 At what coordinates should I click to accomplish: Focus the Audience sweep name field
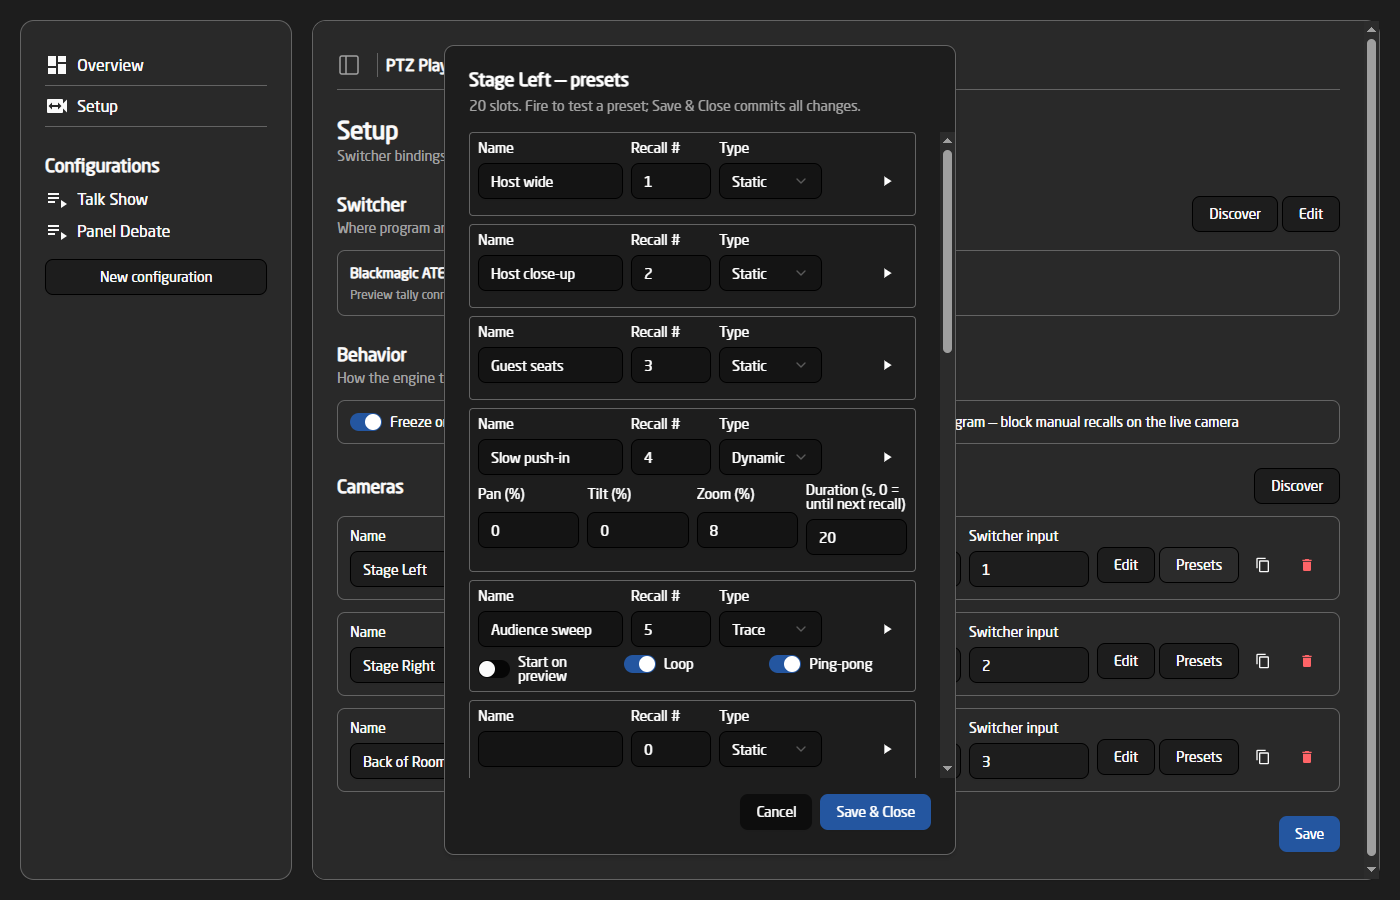click(x=550, y=629)
